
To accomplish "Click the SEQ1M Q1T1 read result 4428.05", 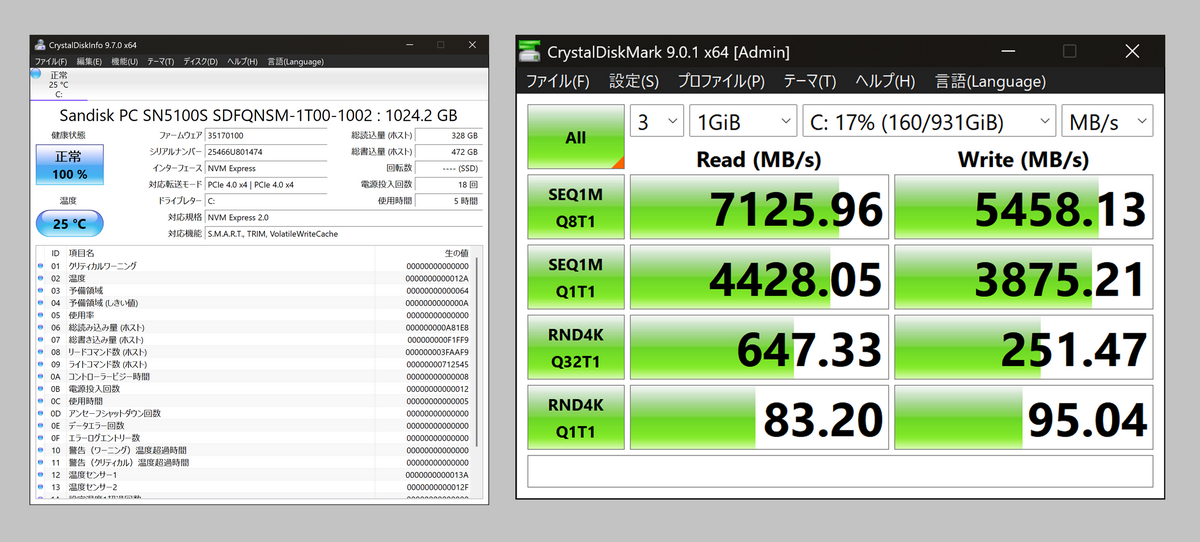I will [x=759, y=278].
